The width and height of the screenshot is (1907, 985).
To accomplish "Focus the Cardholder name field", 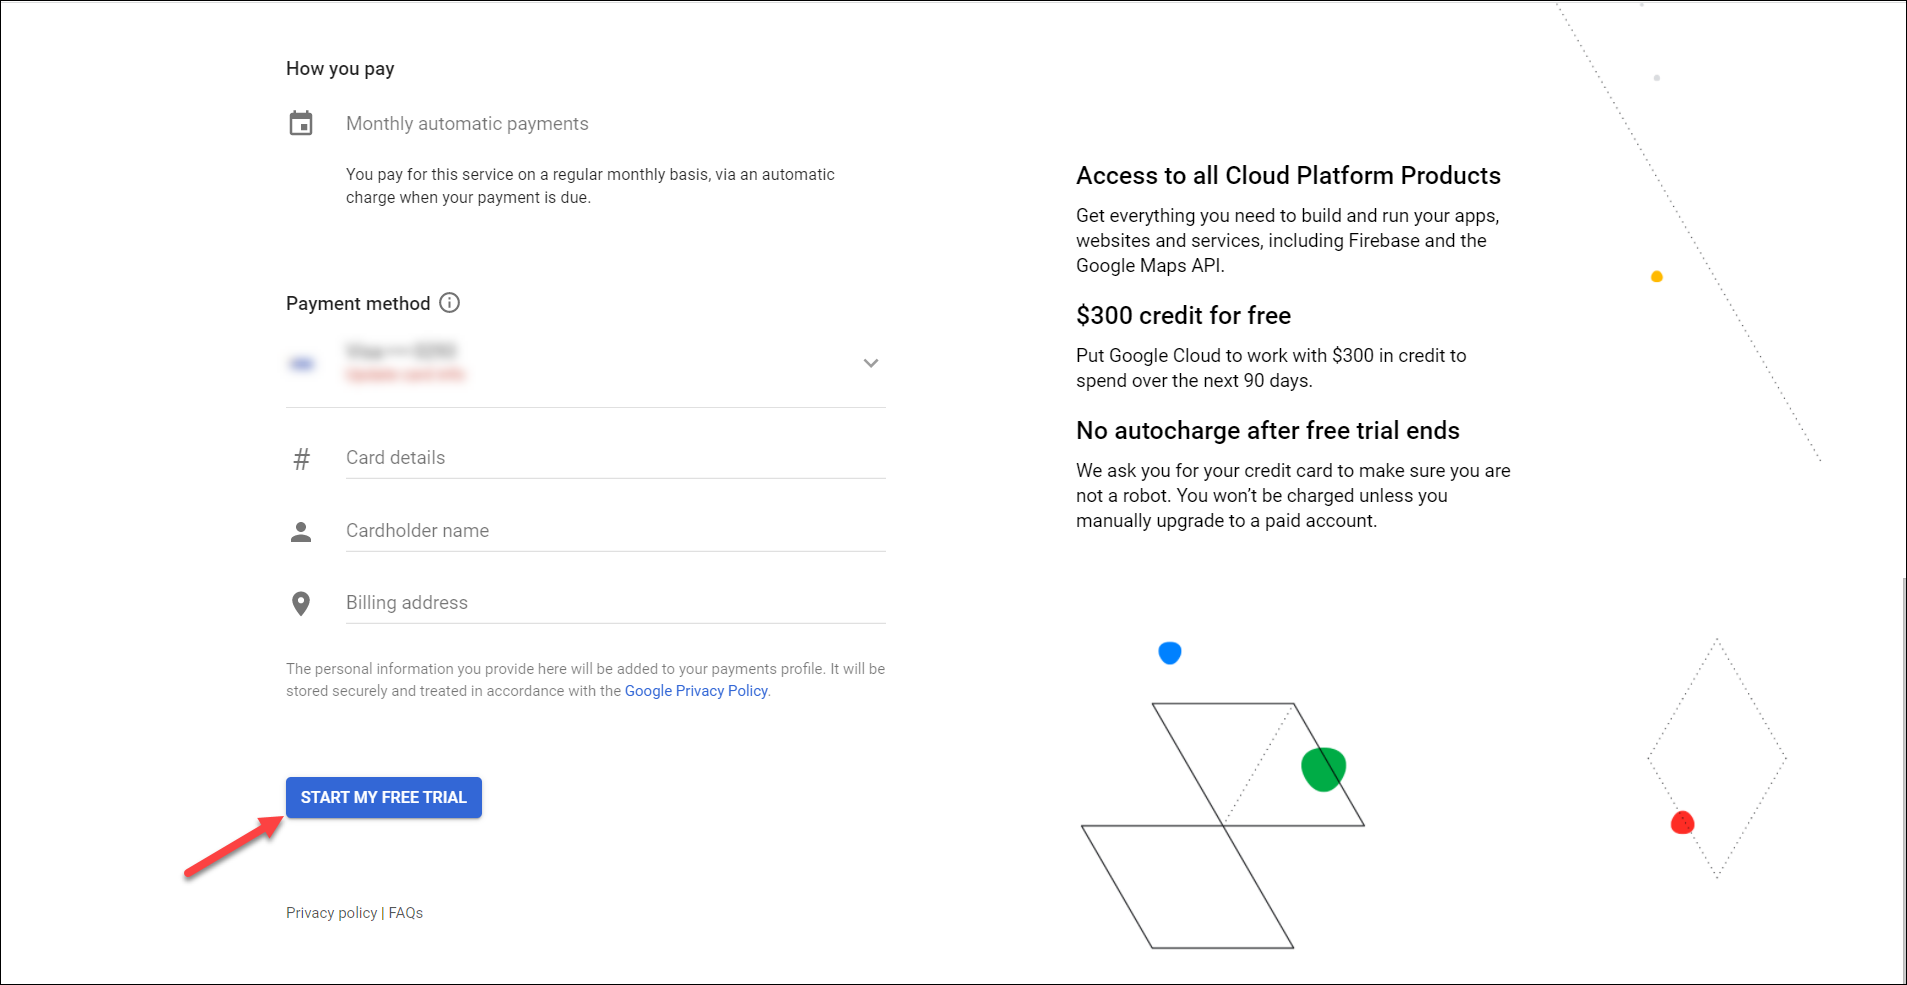I will pyautogui.click(x=616, y=531).
